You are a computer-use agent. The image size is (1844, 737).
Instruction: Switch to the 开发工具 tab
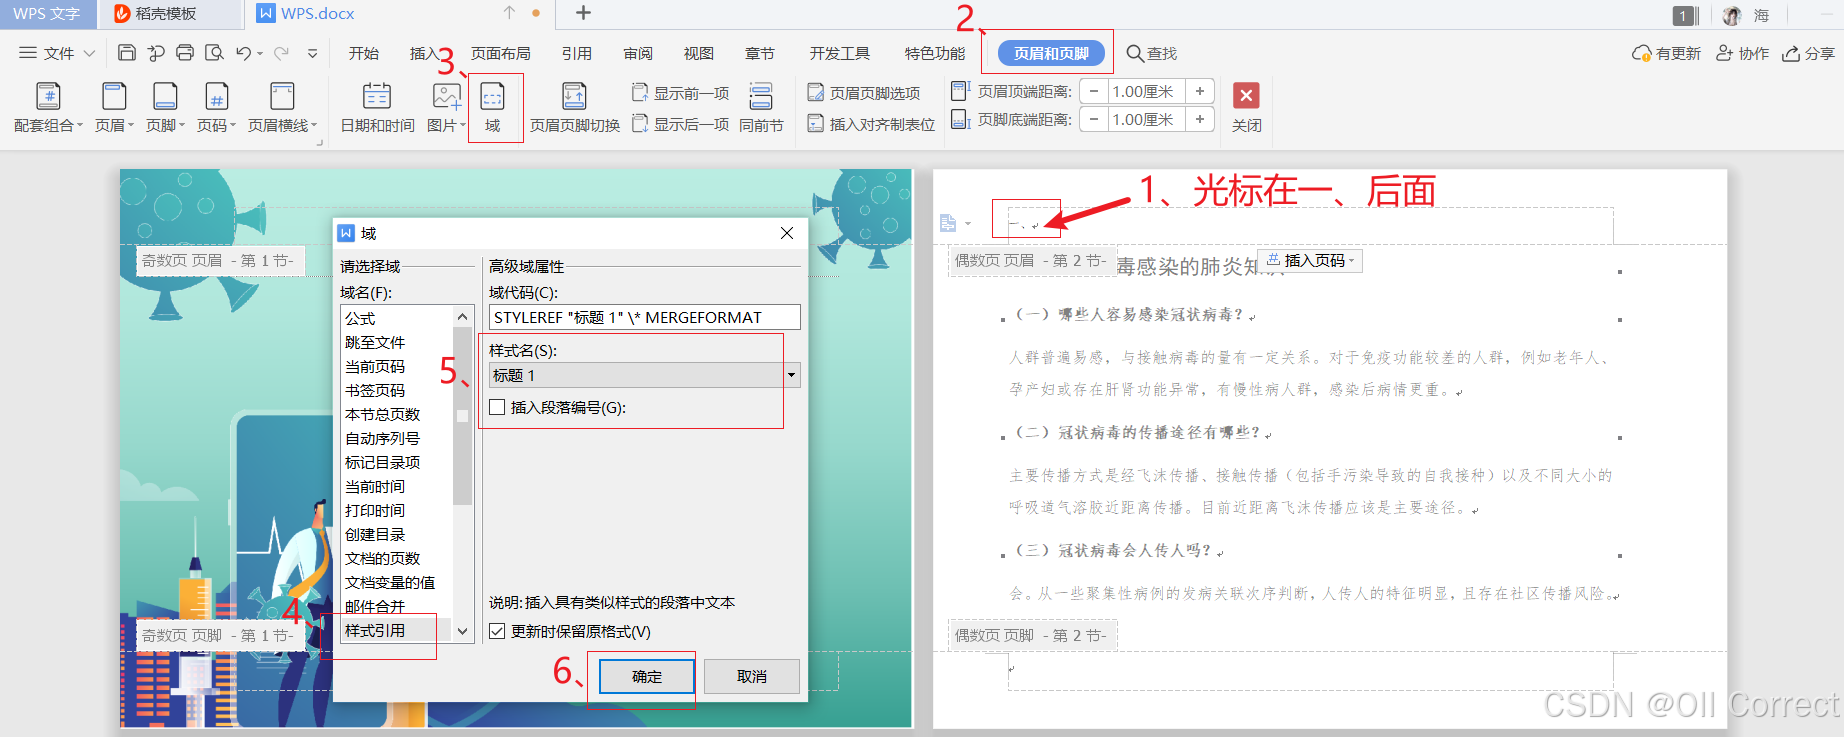point(840,53)
